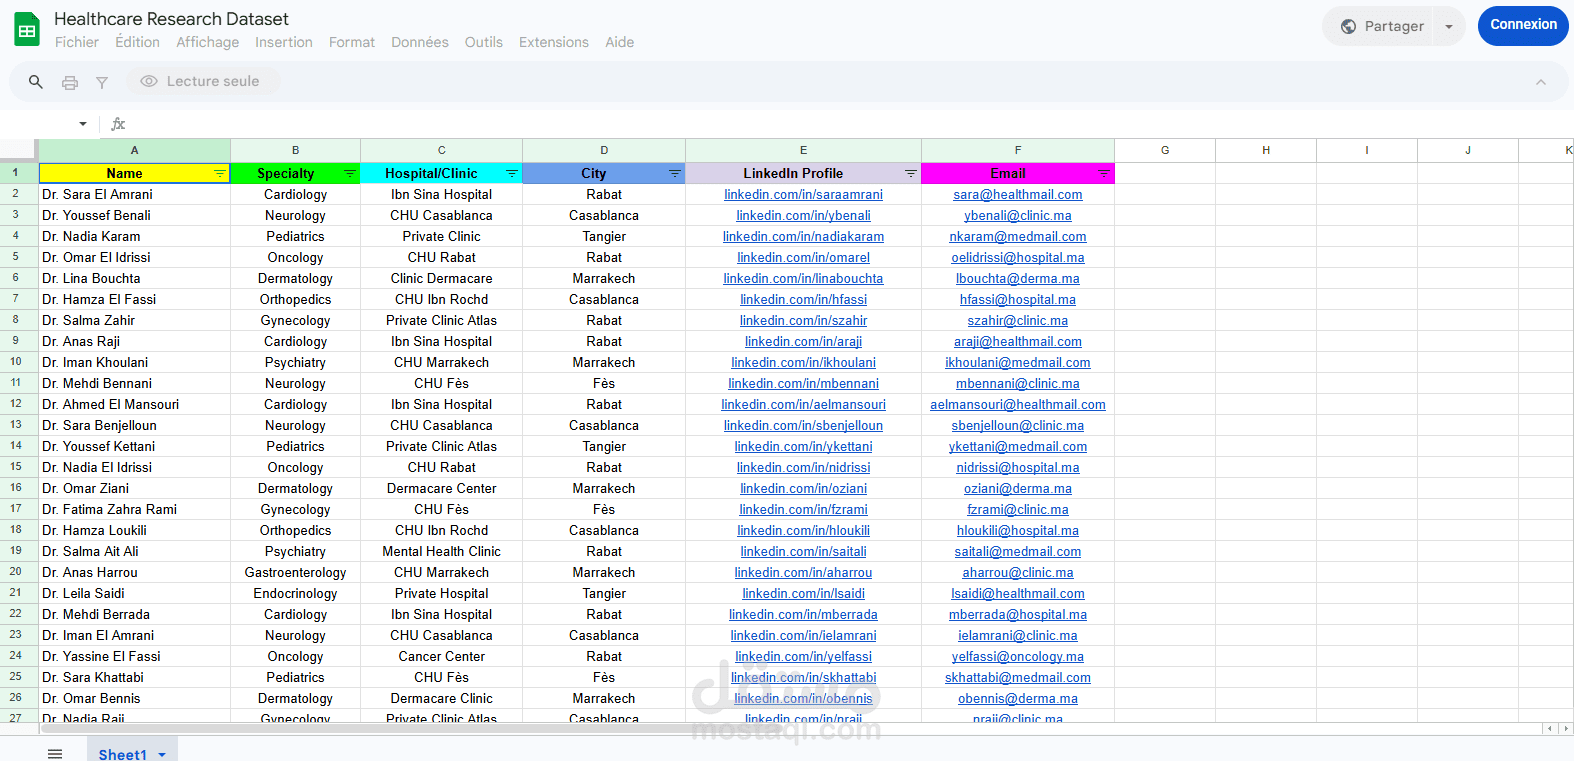This screenshot has height=761, width=1574.
Task: Open the Extensions menu
Action: pos(554,43)
